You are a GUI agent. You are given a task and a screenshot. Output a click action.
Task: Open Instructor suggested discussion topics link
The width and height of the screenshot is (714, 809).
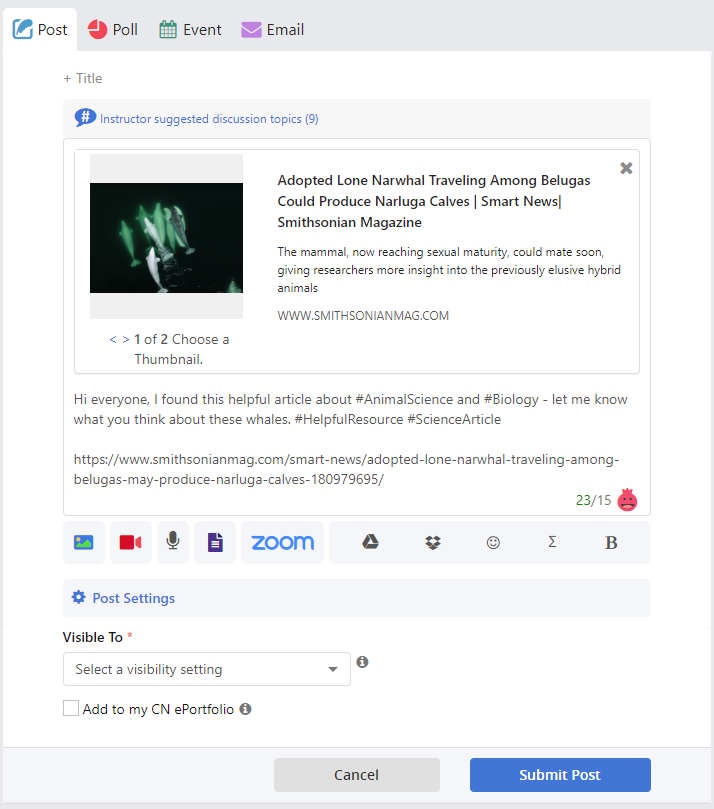click(x=209, y=119)
